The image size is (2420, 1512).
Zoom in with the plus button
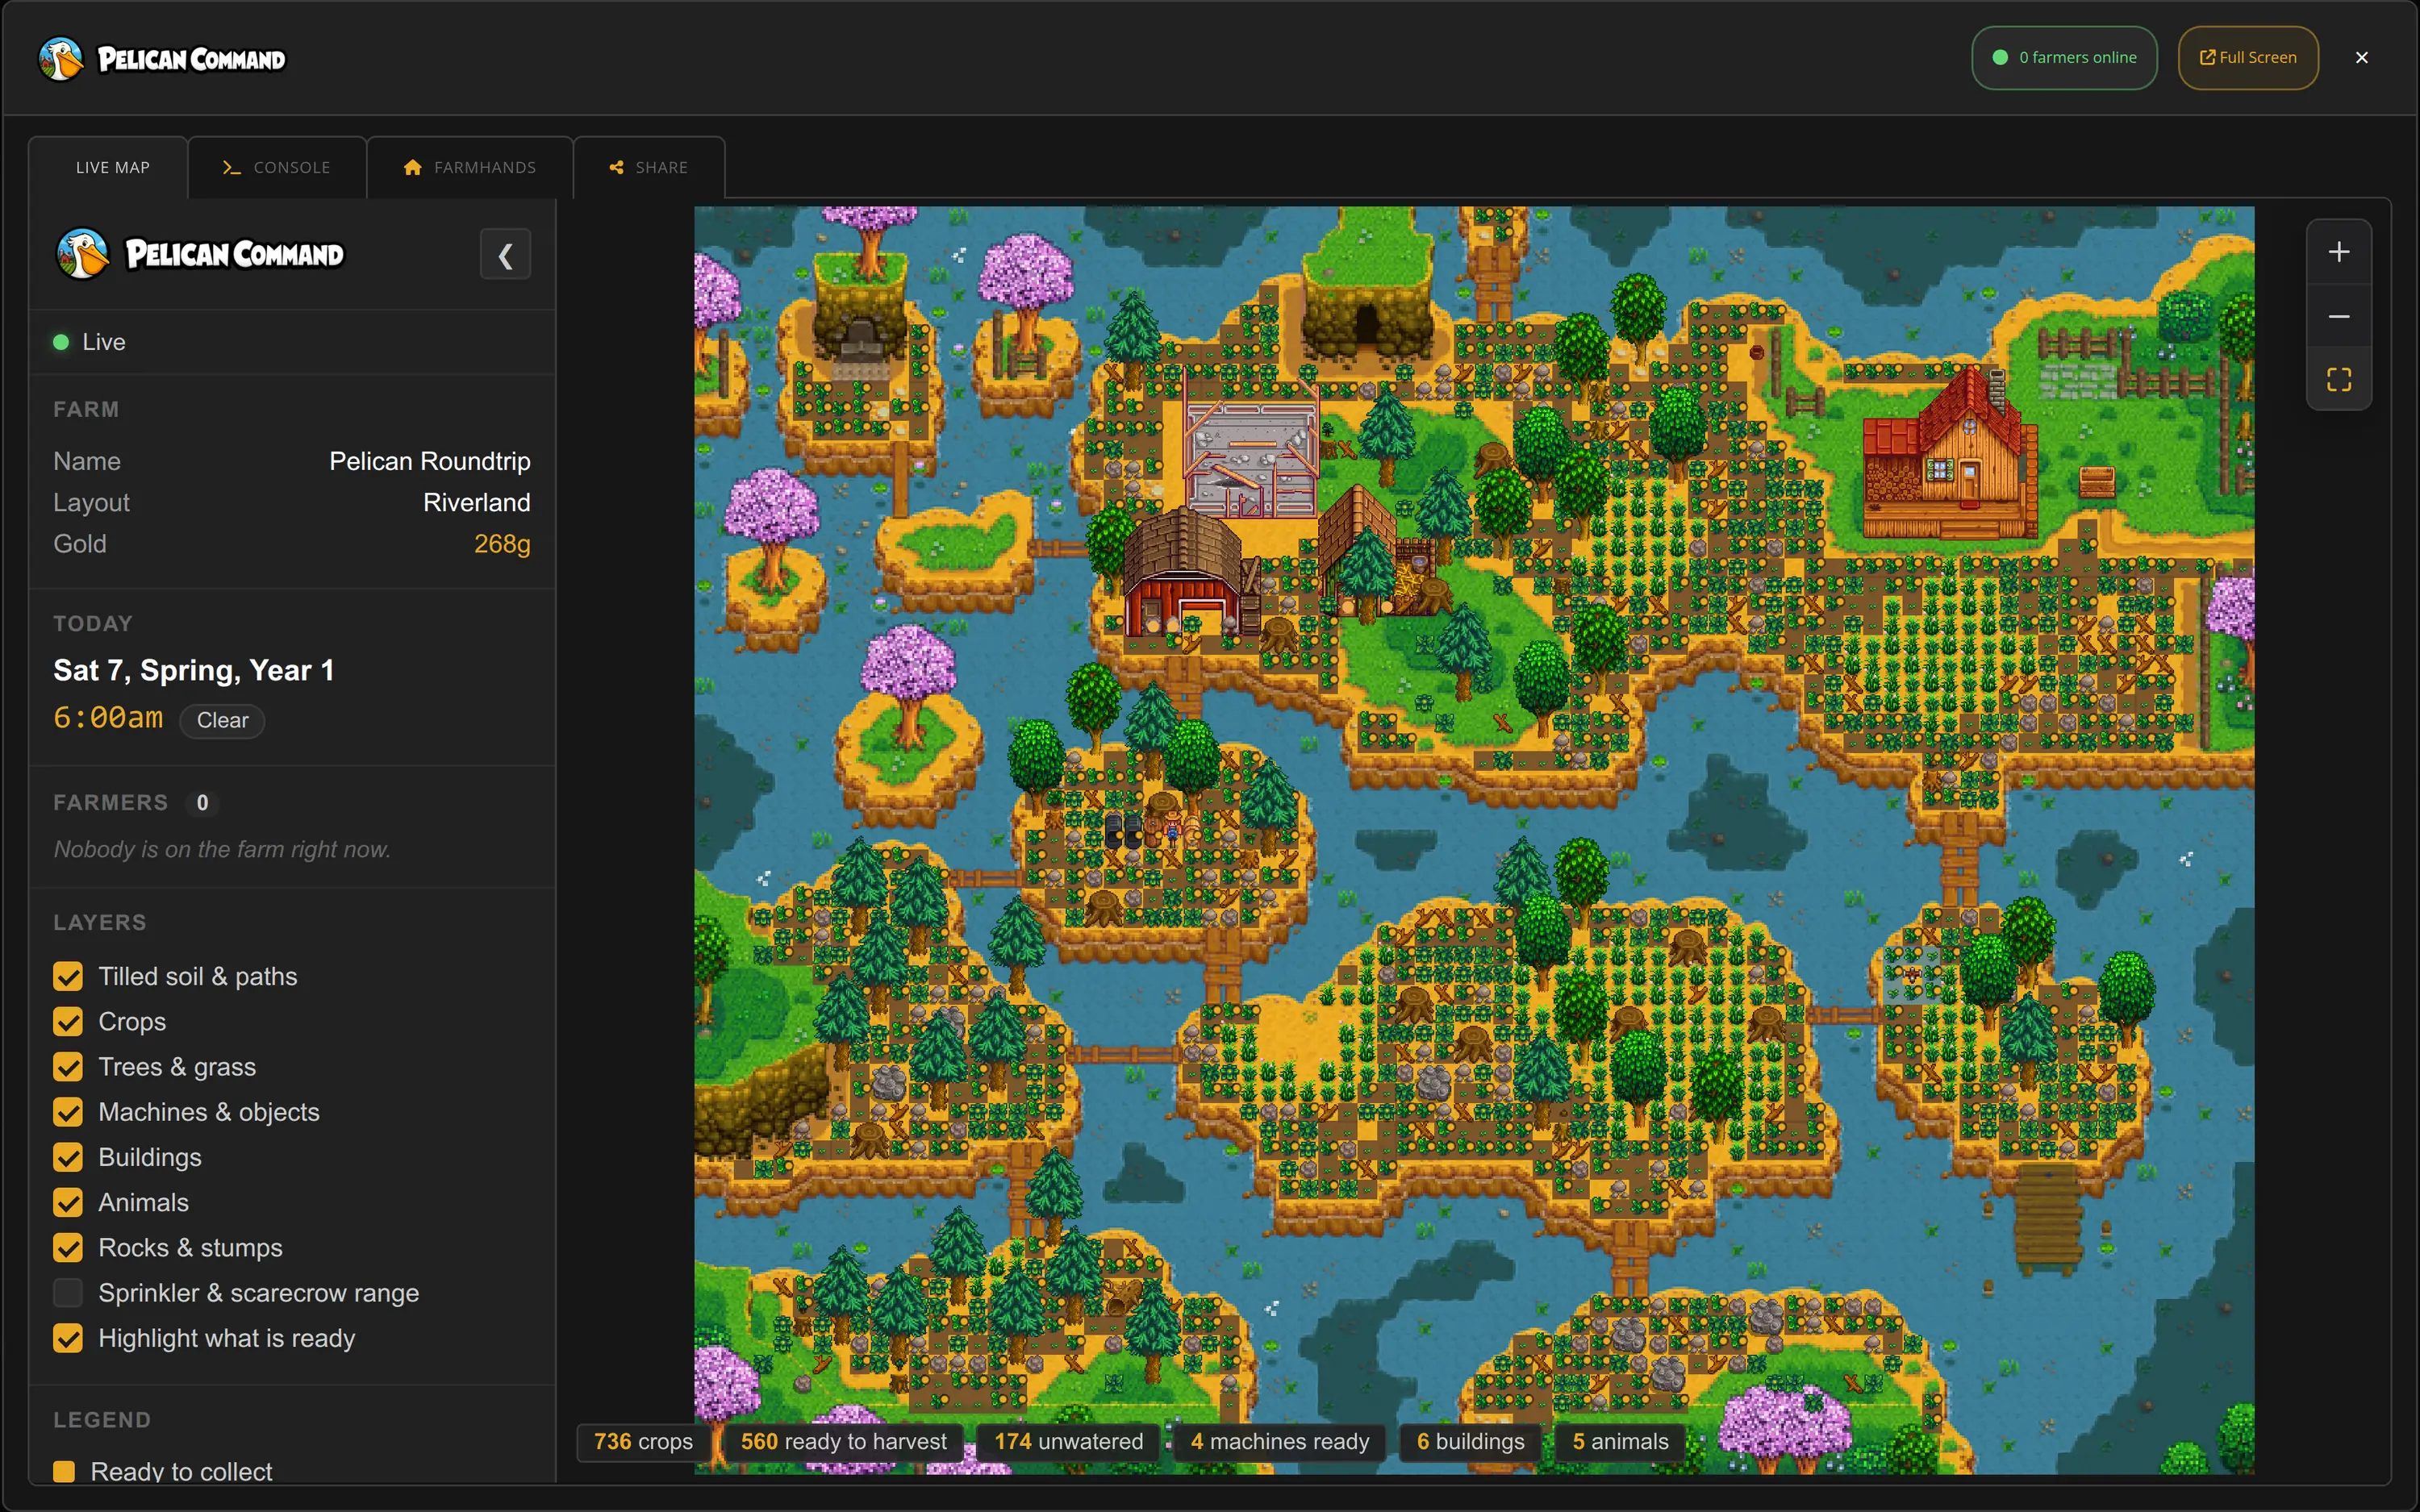(2338, 252)
